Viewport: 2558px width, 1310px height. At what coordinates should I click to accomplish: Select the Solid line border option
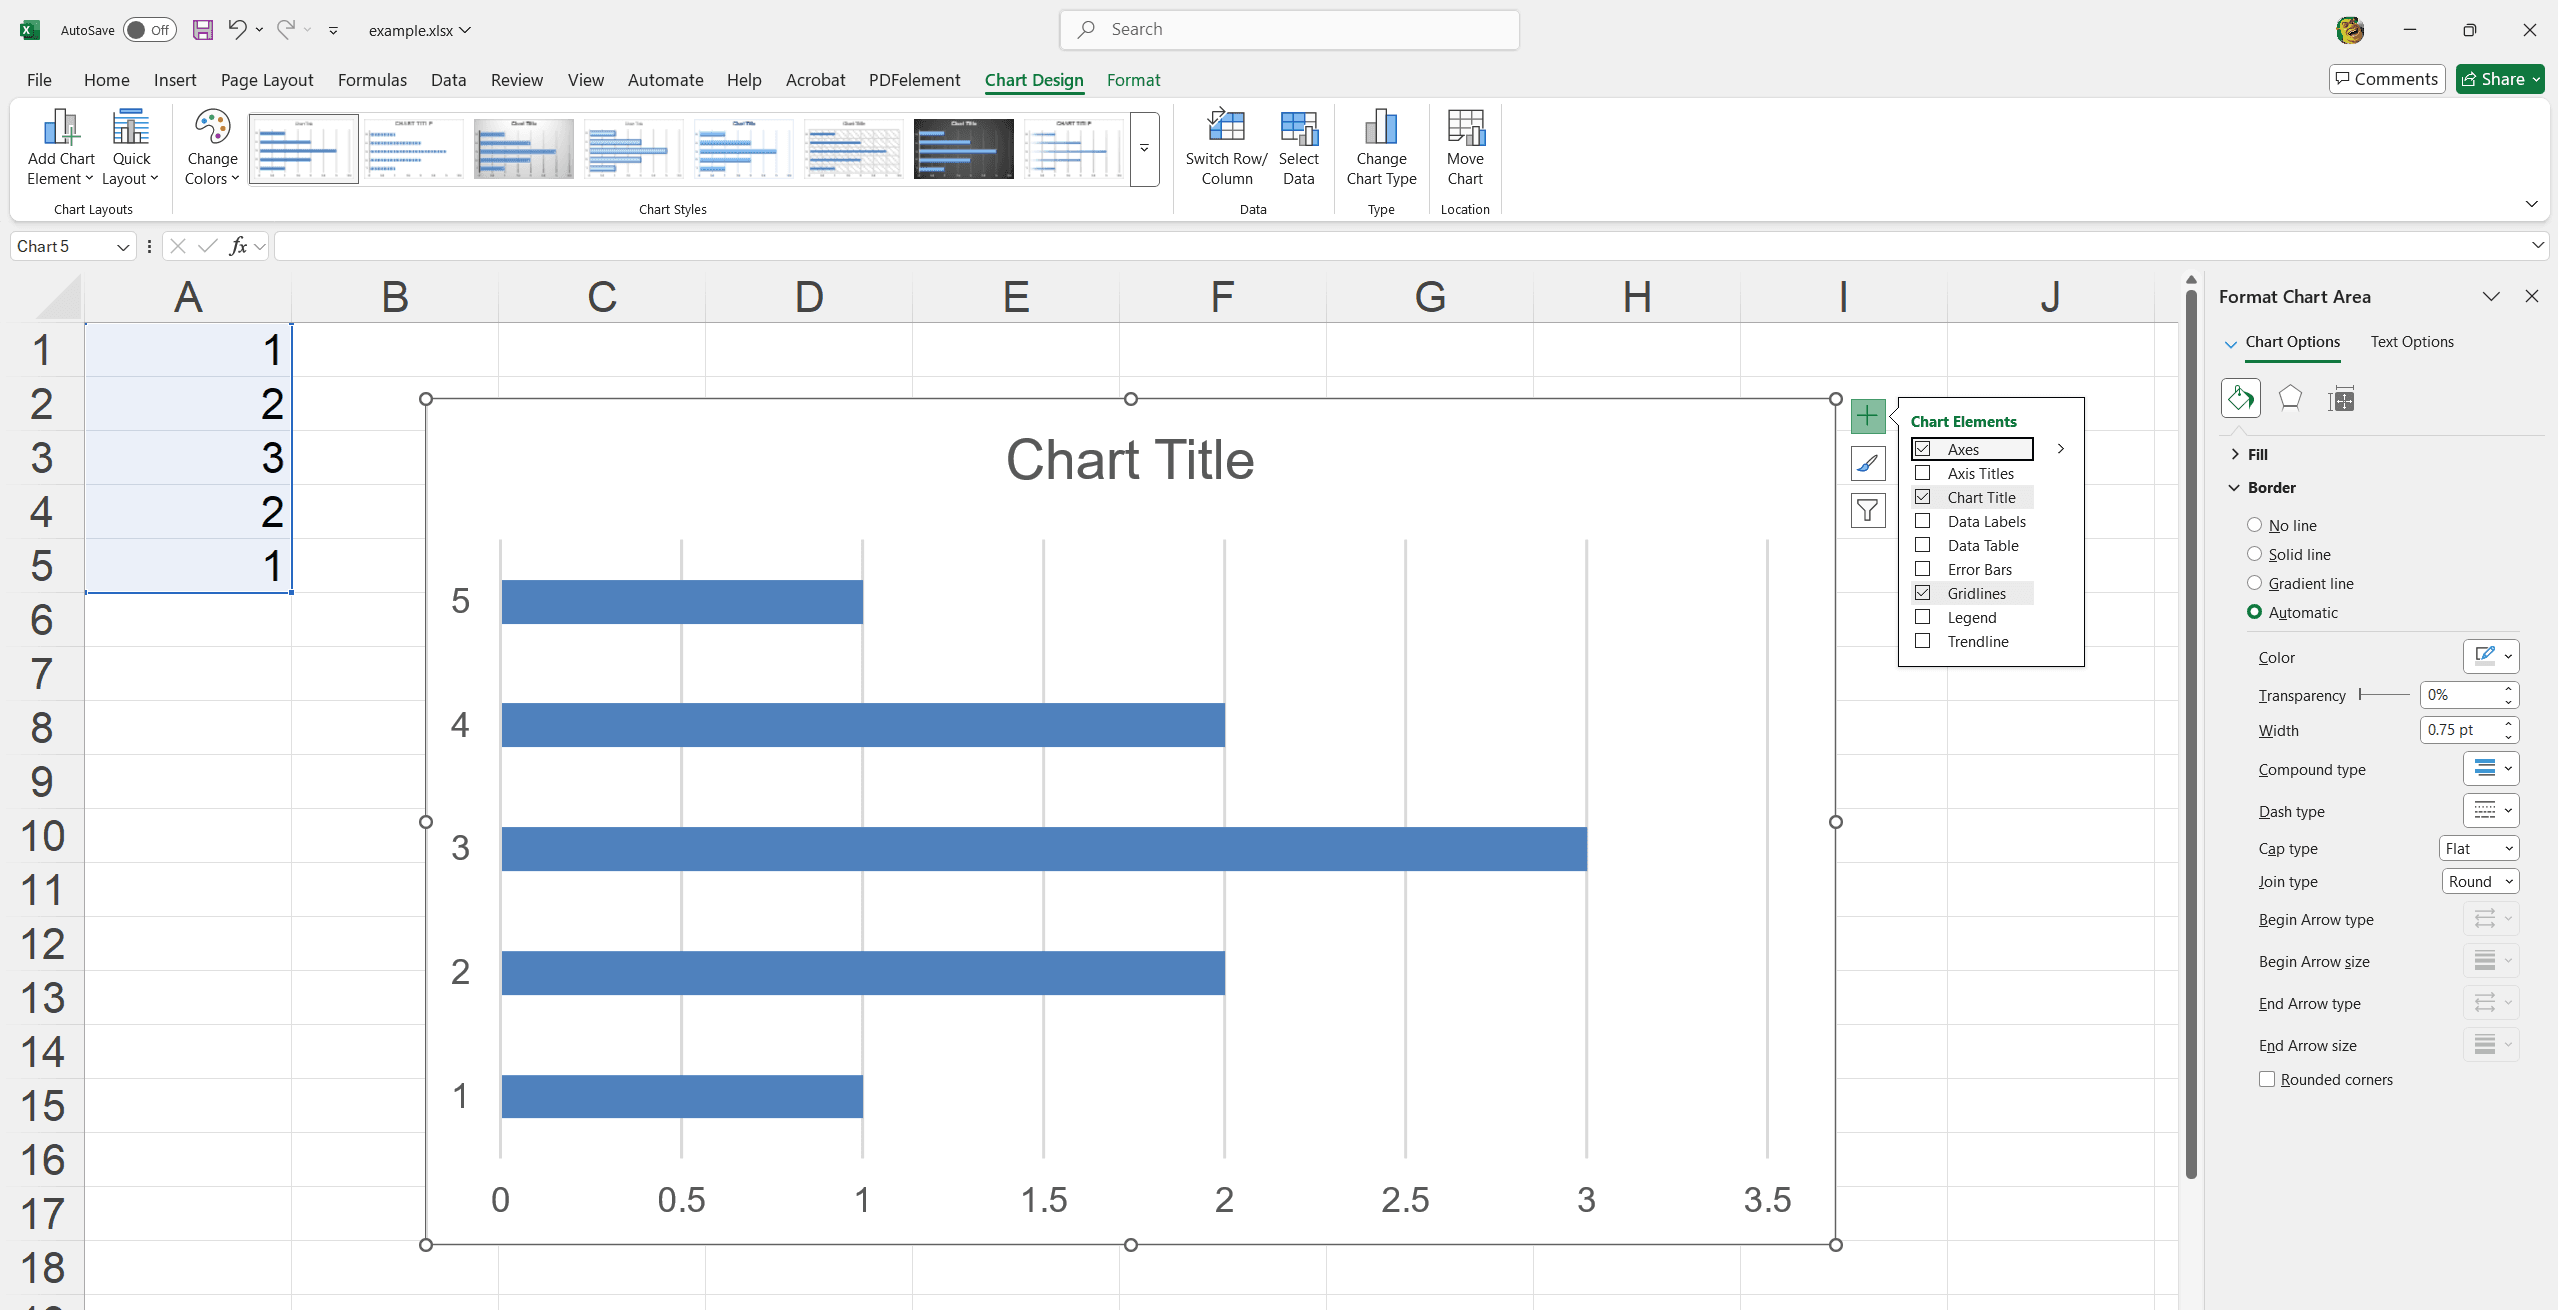(2254, 554)
